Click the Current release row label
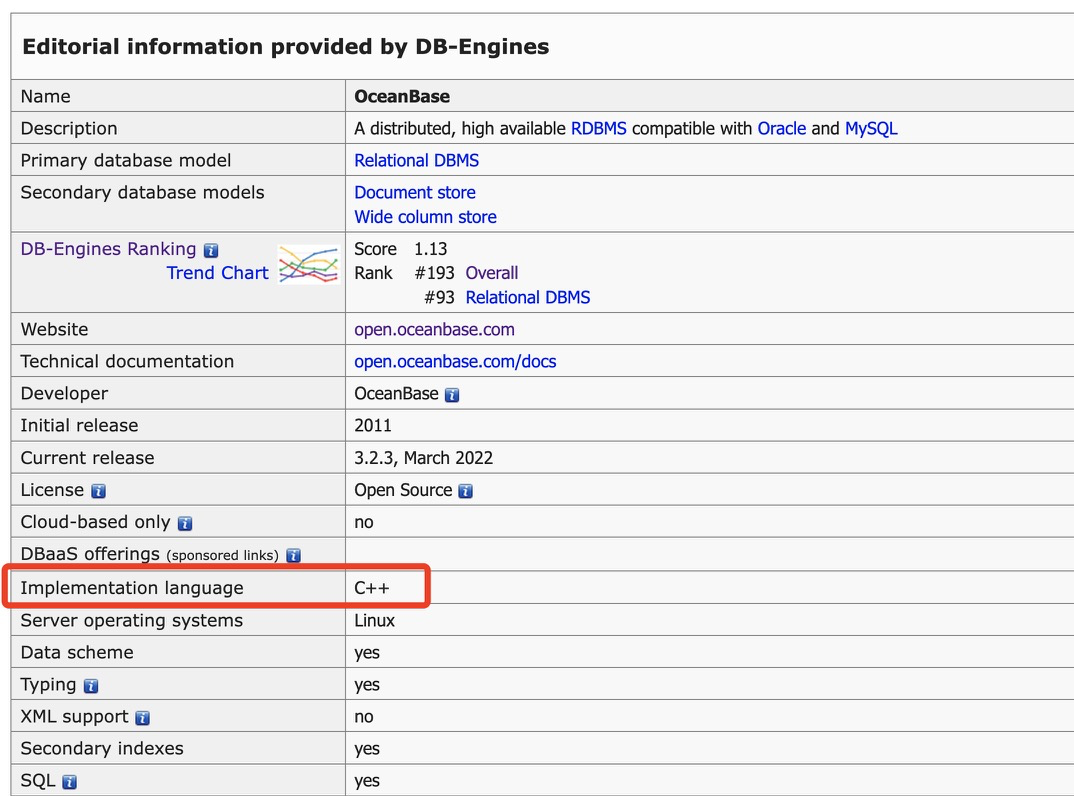Screen dimensions: 1074x796 tap(88, 458)
